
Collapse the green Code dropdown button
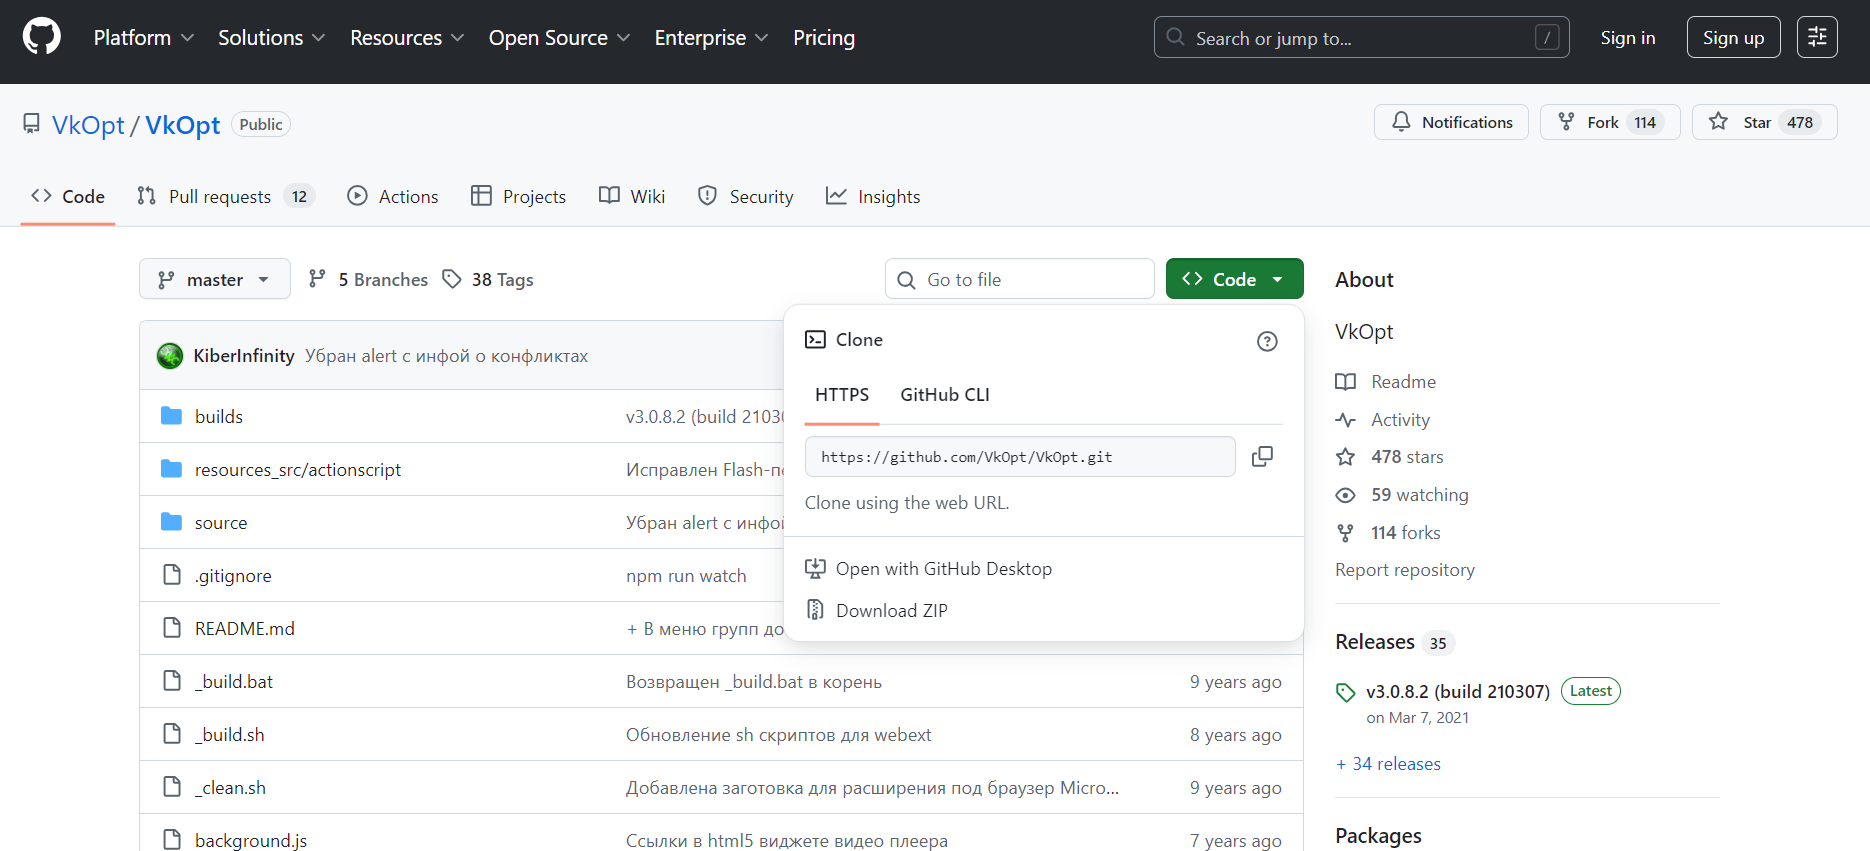(x=1233, y=279)
